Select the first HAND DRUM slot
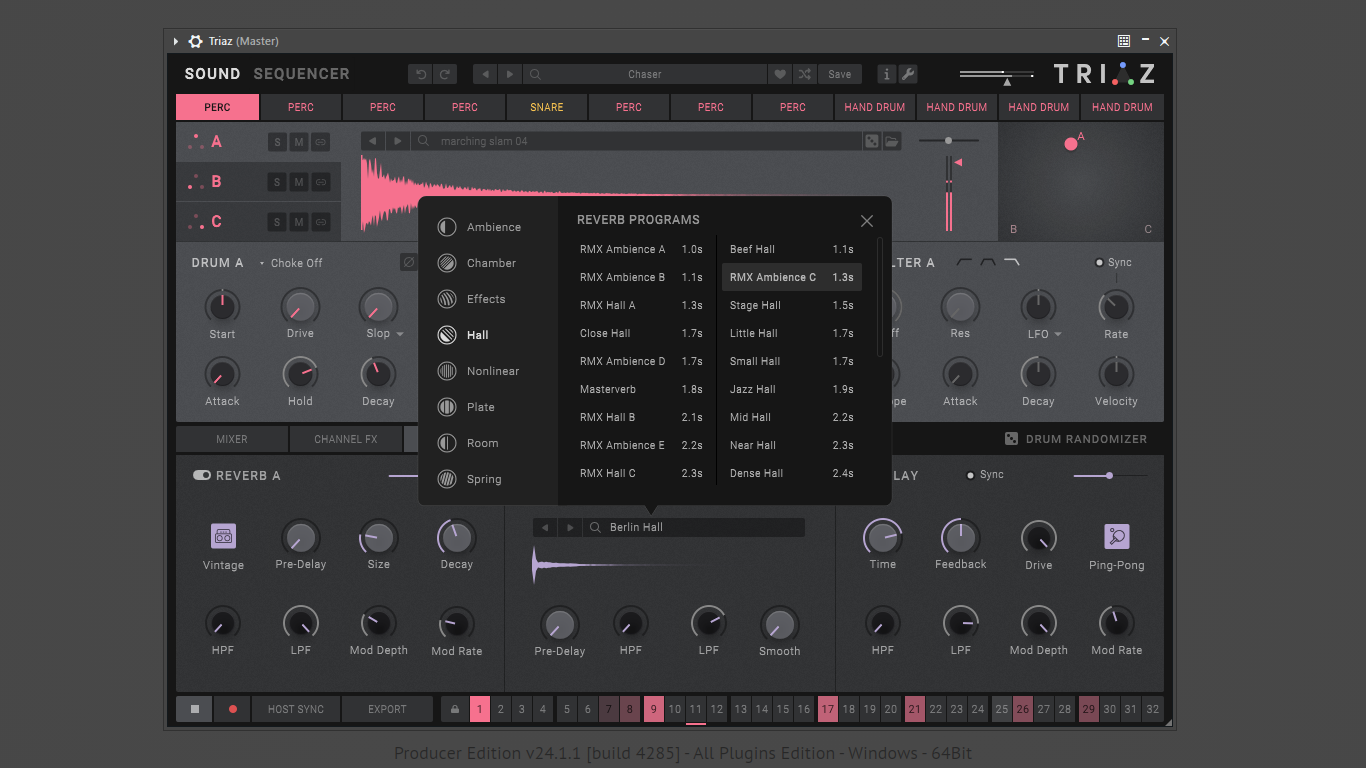The width and height of the screenshot is (1366, 768). pos(875,107)
